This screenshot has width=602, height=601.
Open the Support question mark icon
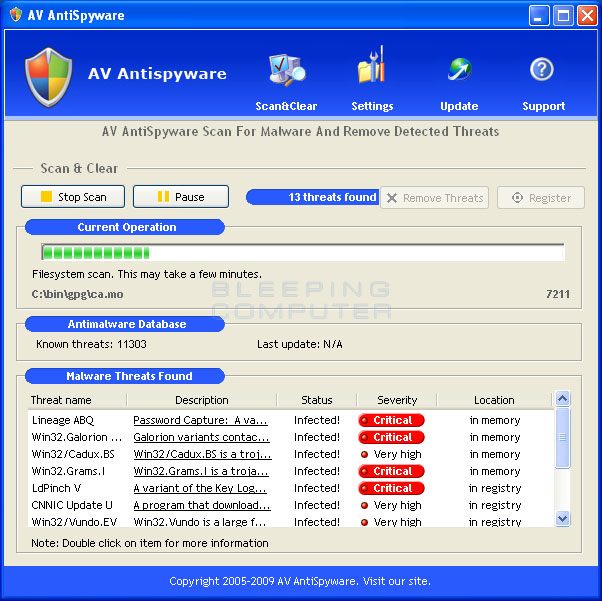pyautogui.click(x=542, y=70)
